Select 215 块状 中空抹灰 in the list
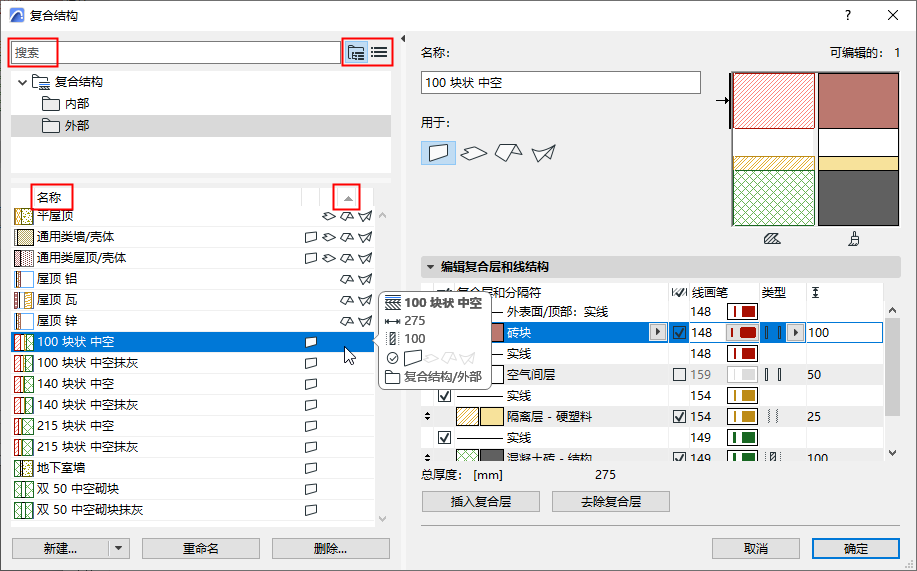 (x=193, y=447)
